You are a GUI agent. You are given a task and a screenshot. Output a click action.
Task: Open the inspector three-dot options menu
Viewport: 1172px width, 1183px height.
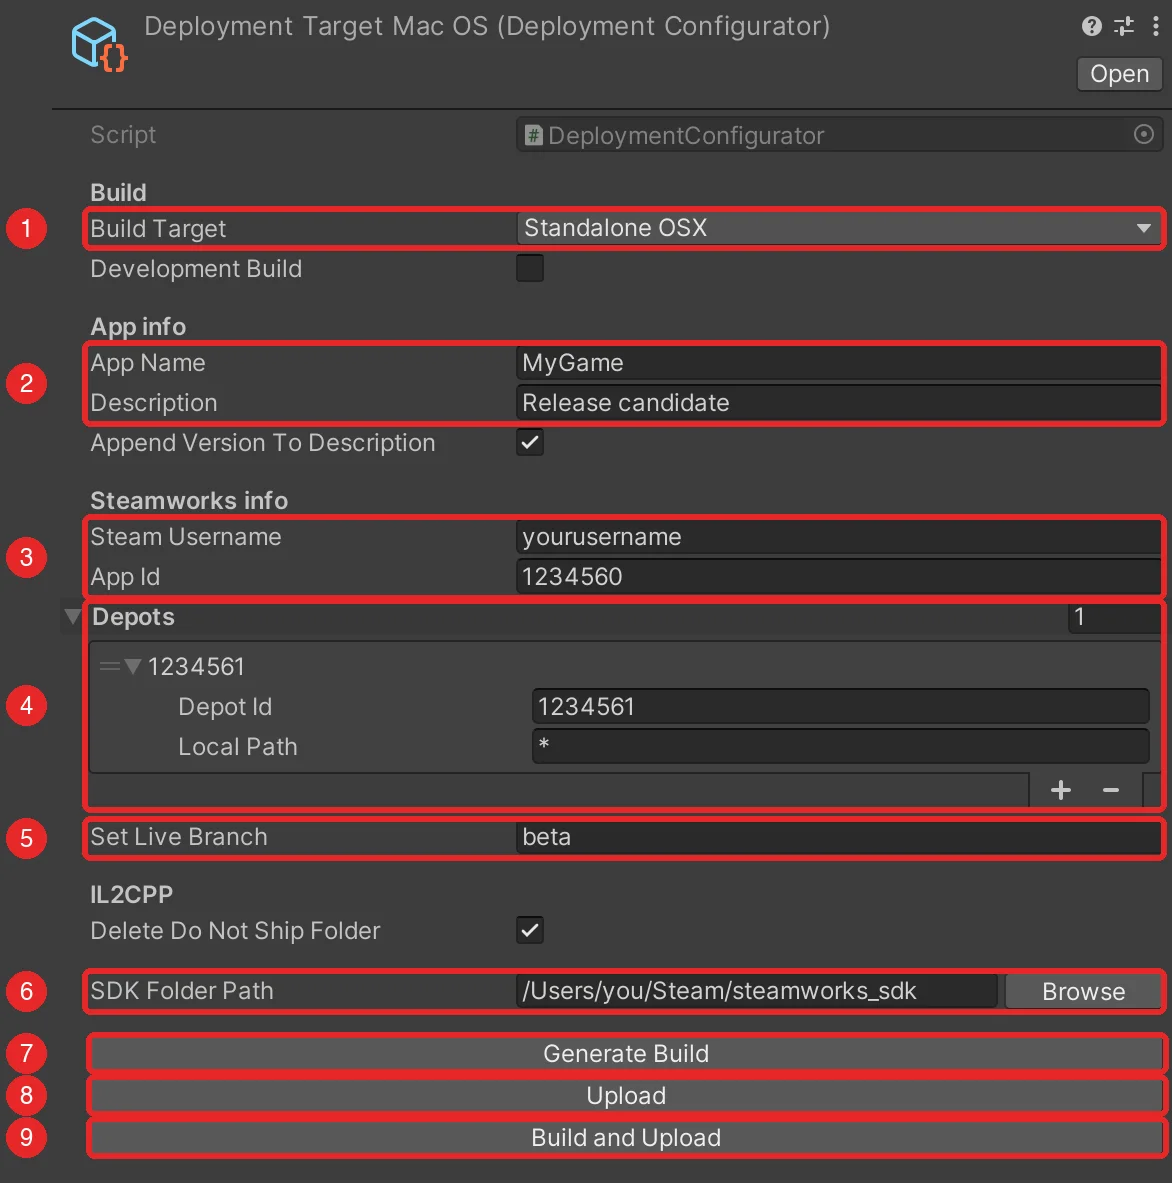click(x=1155, y=26)
